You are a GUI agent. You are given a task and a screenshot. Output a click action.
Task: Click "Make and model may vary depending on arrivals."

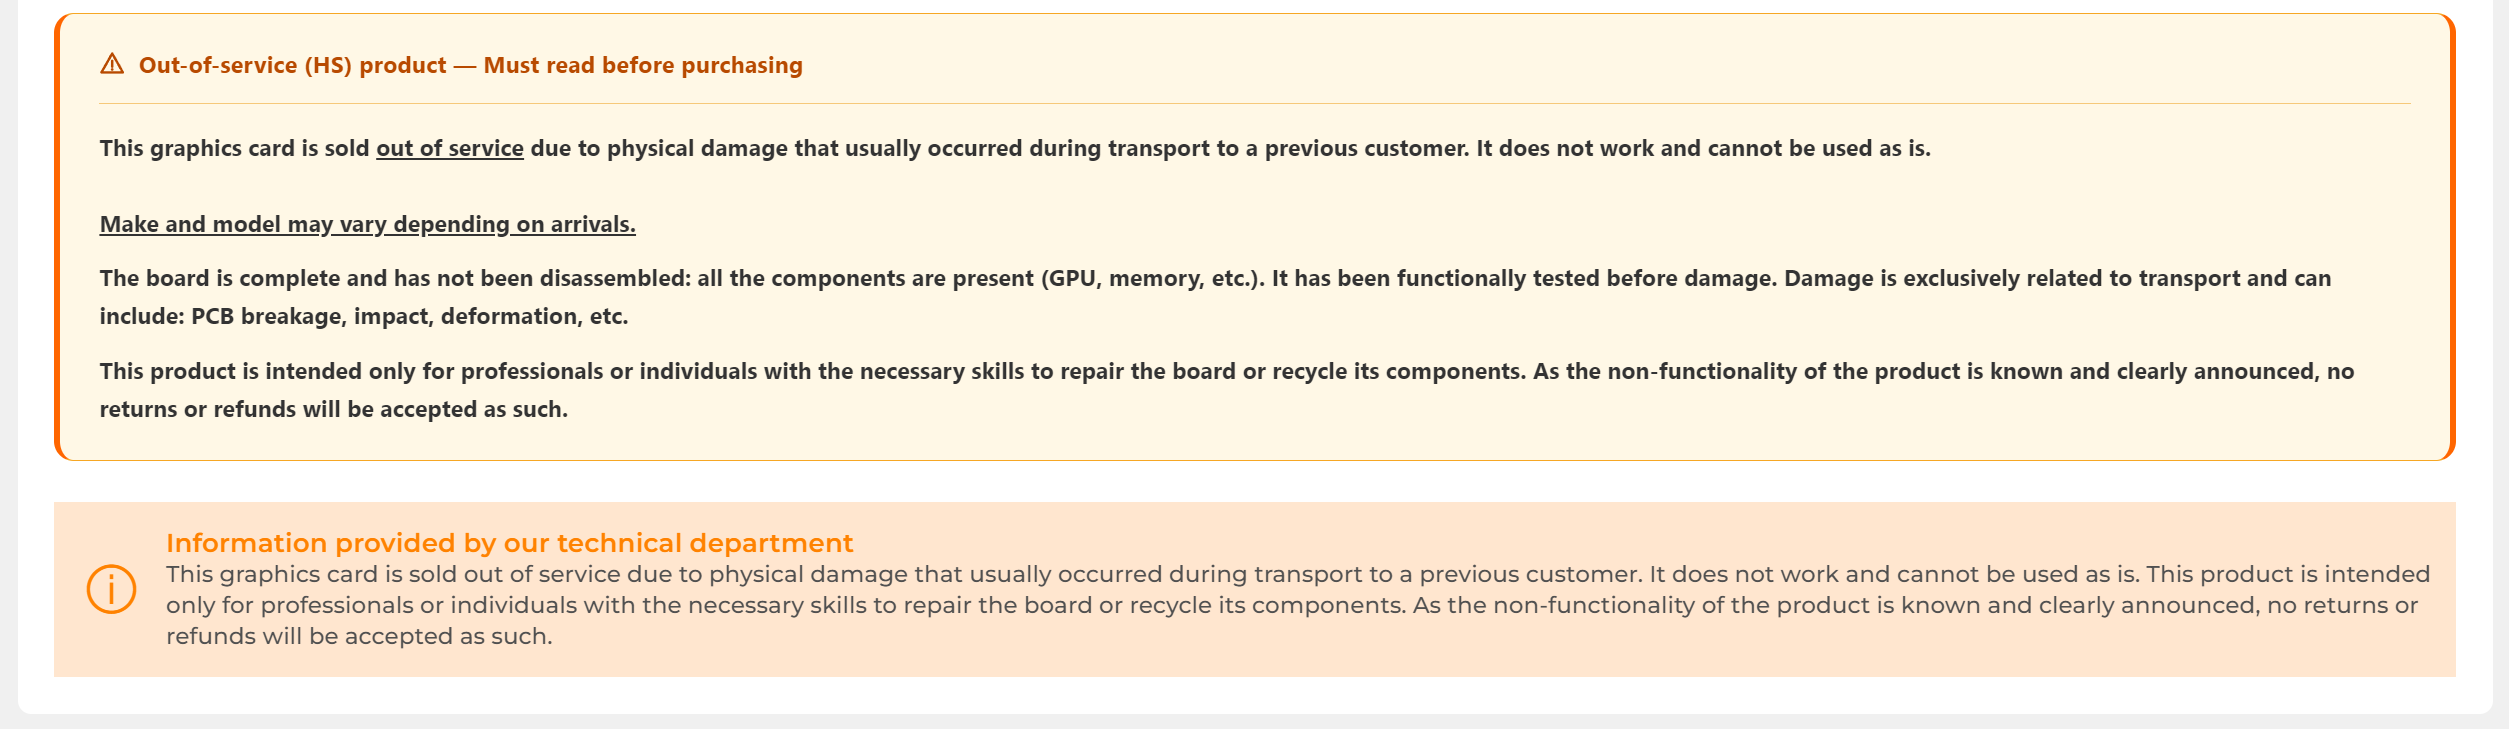click(367, 224)
